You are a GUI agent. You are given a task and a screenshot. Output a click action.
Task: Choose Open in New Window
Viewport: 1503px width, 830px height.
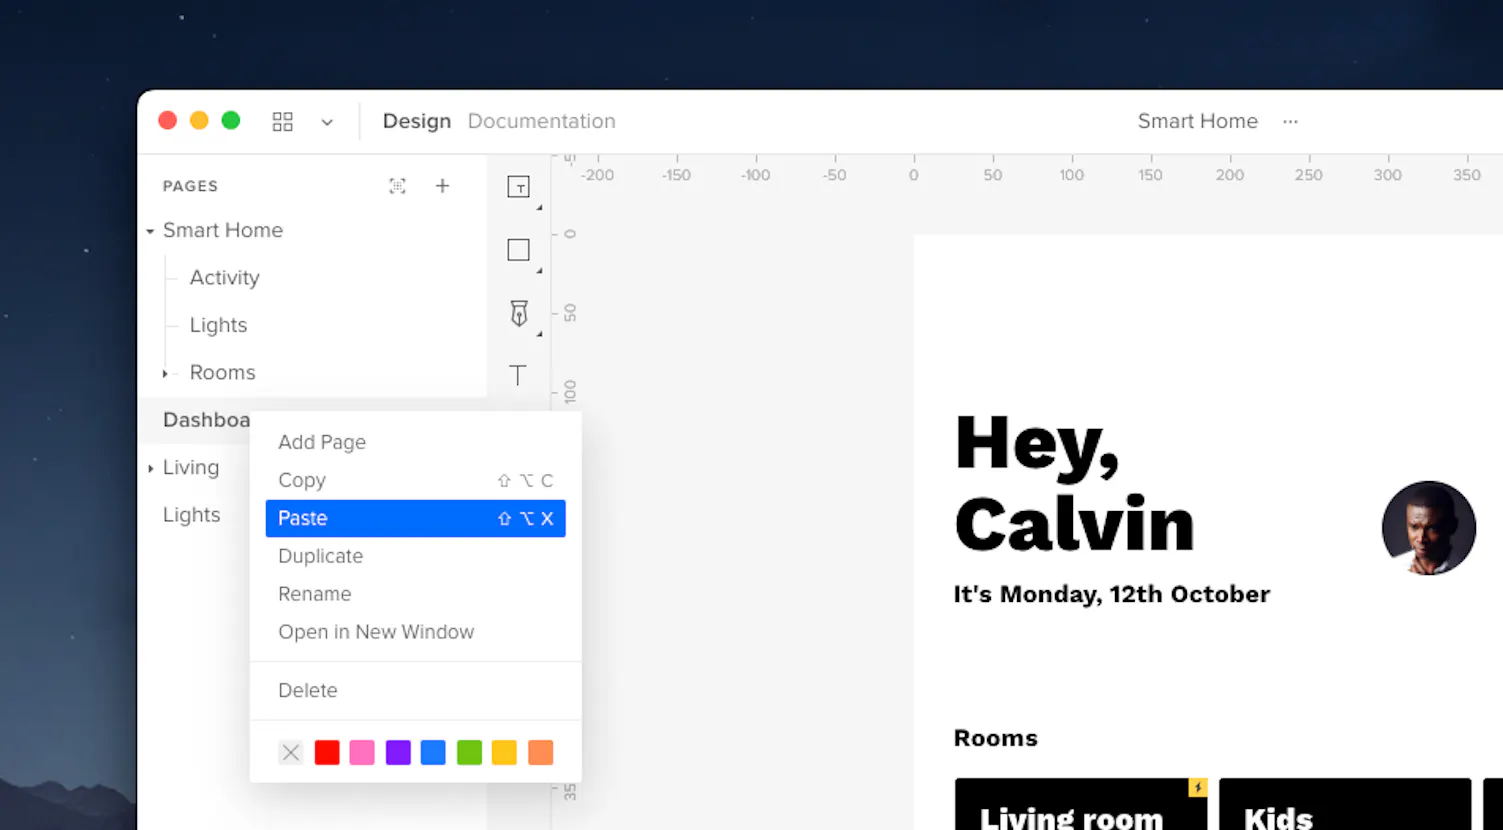point(415,632)
